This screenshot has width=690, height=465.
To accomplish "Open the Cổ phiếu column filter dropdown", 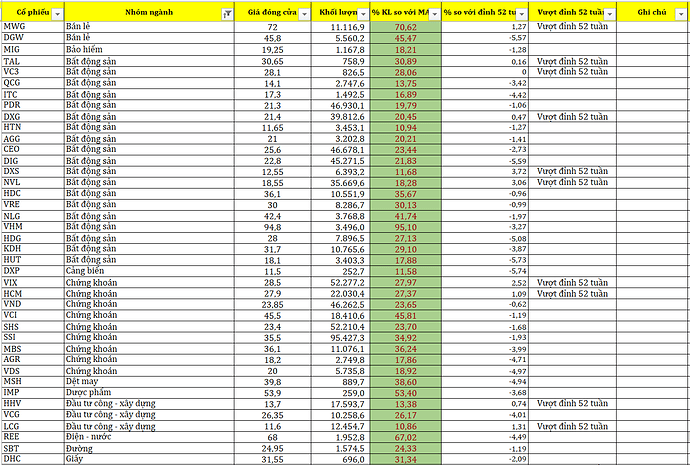I will (x=58, y=14).
